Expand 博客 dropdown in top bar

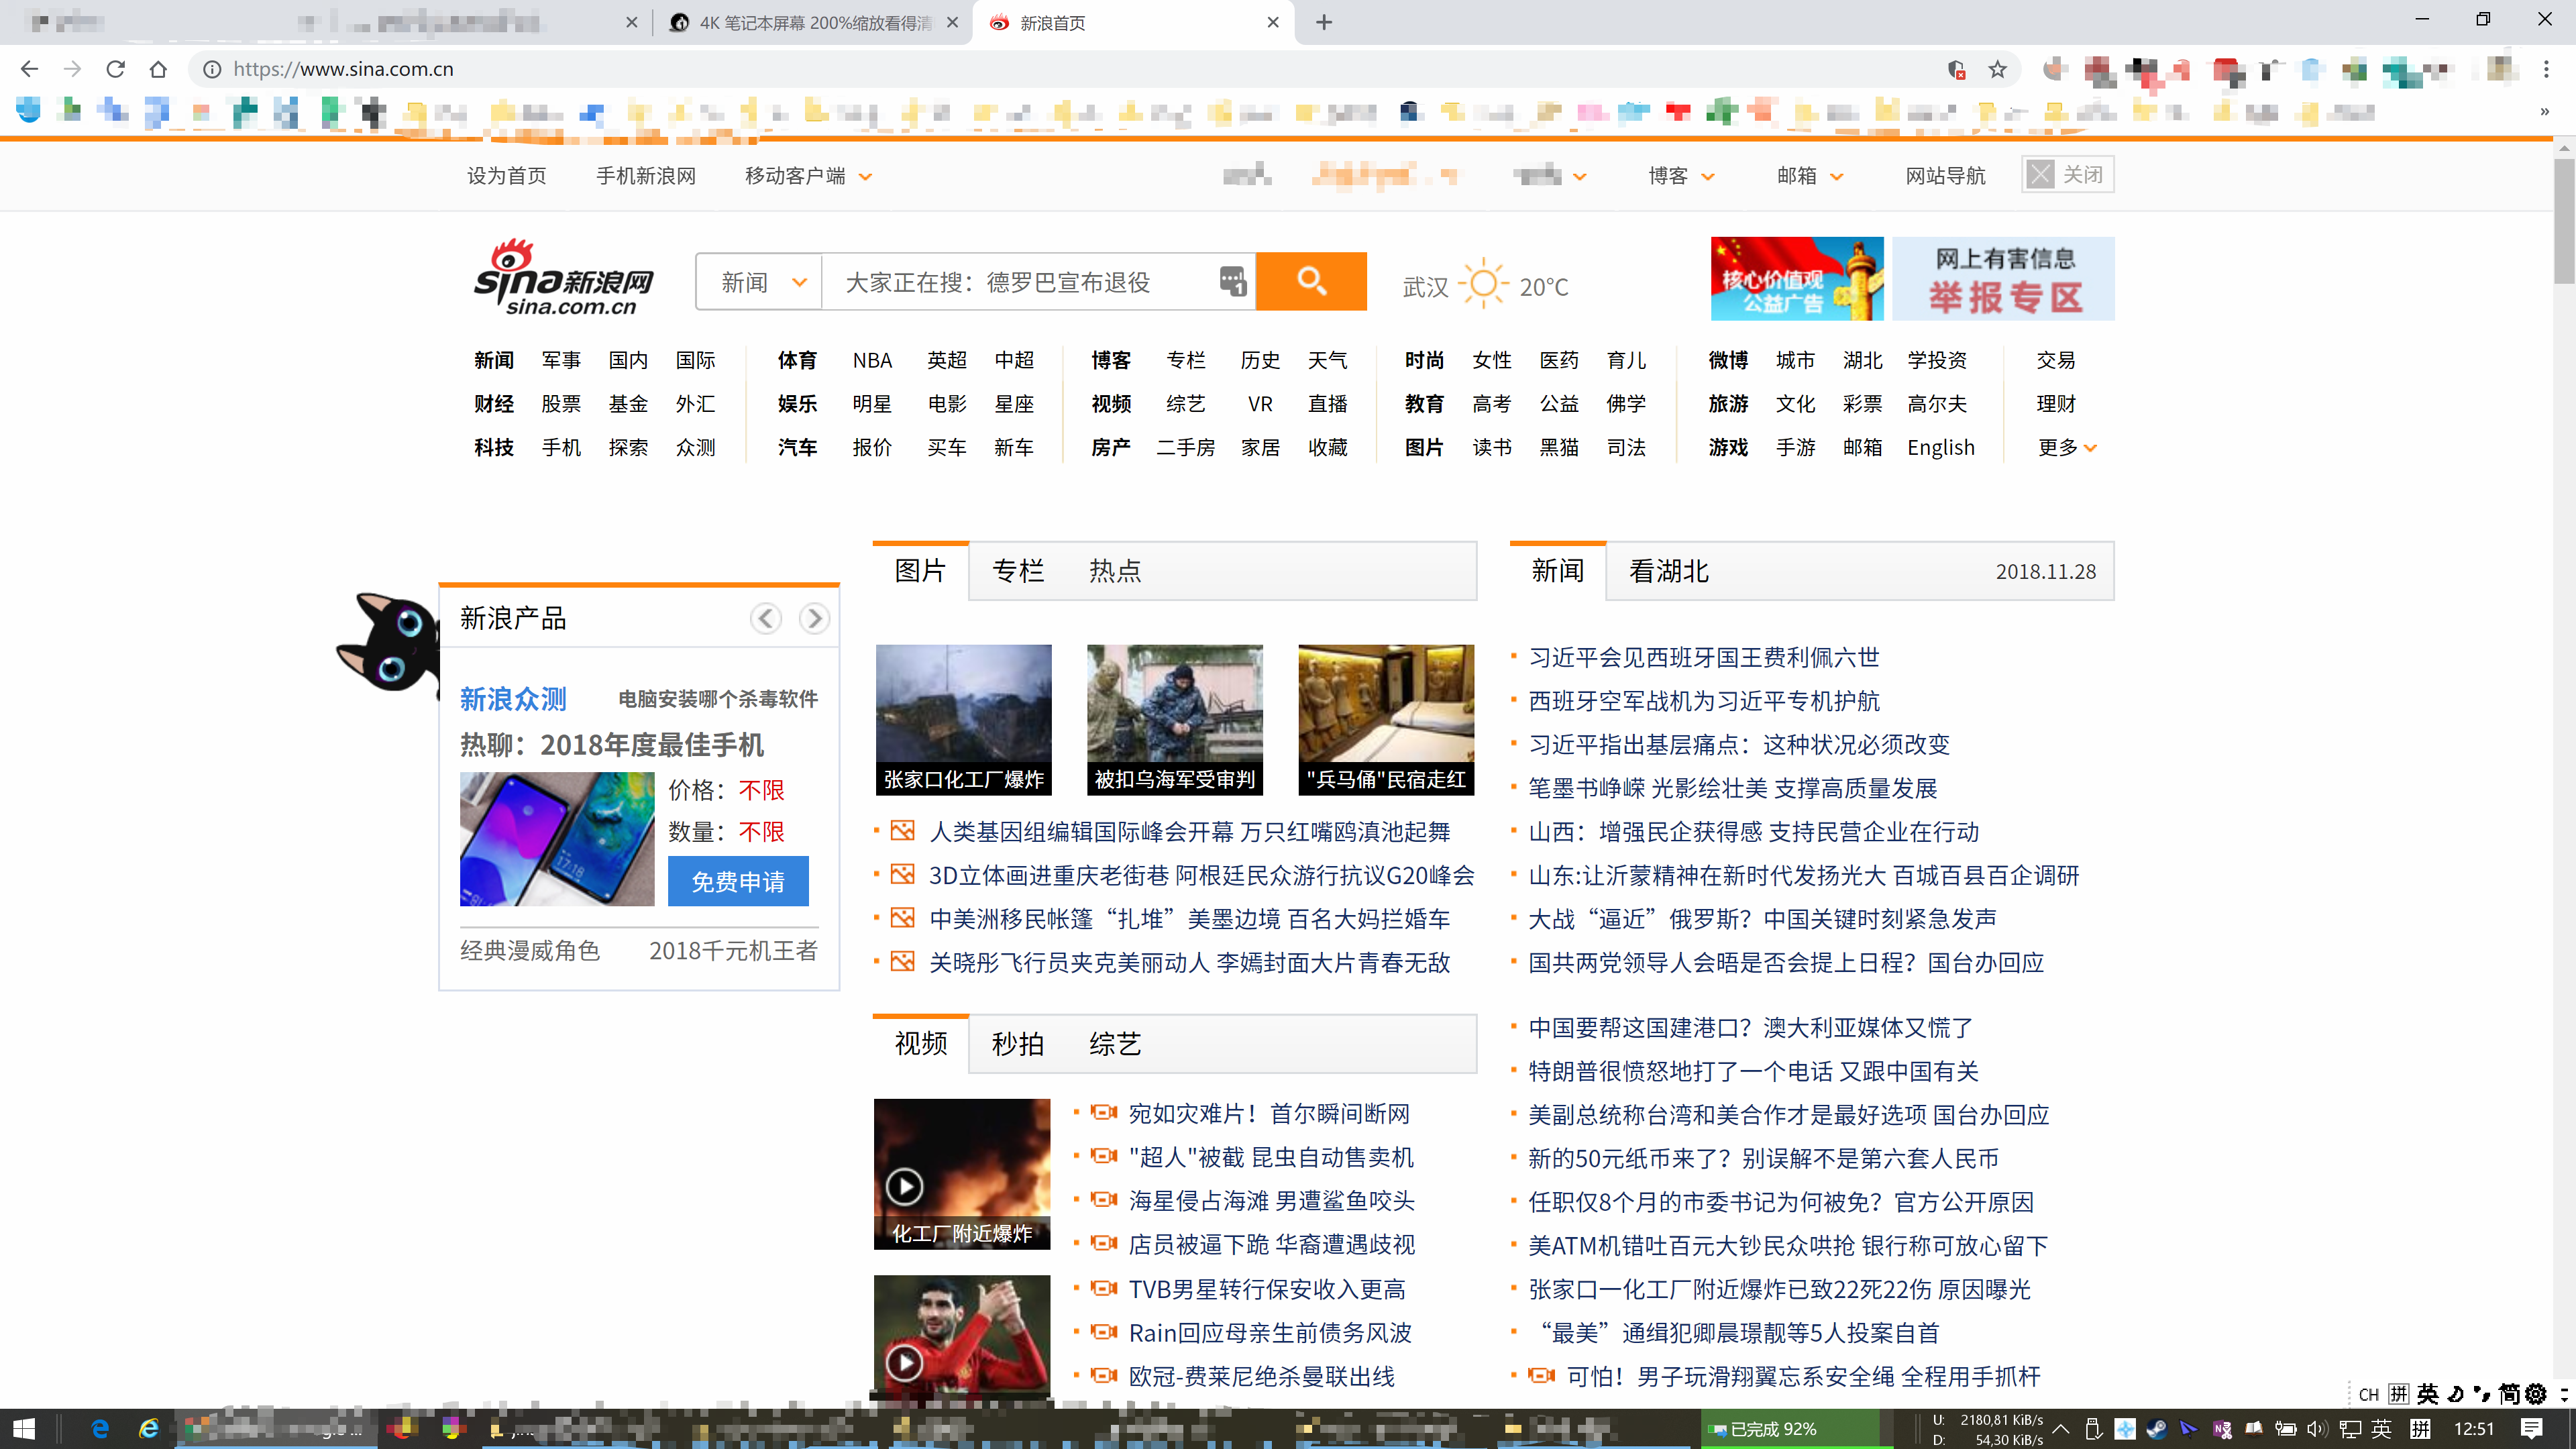(x=1708, y=176)
